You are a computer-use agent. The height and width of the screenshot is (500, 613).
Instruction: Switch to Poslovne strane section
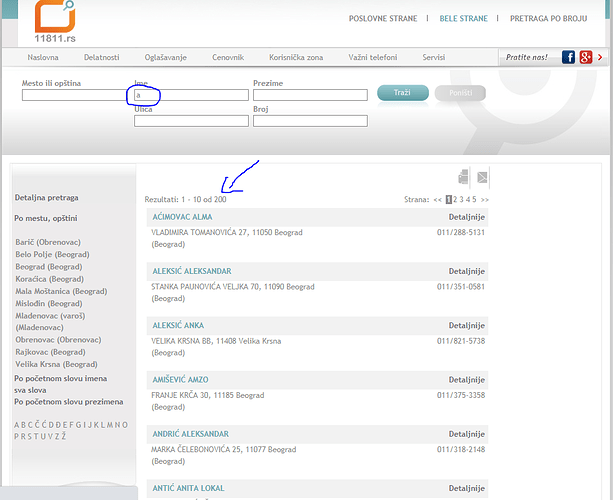[x=384, y=19]
